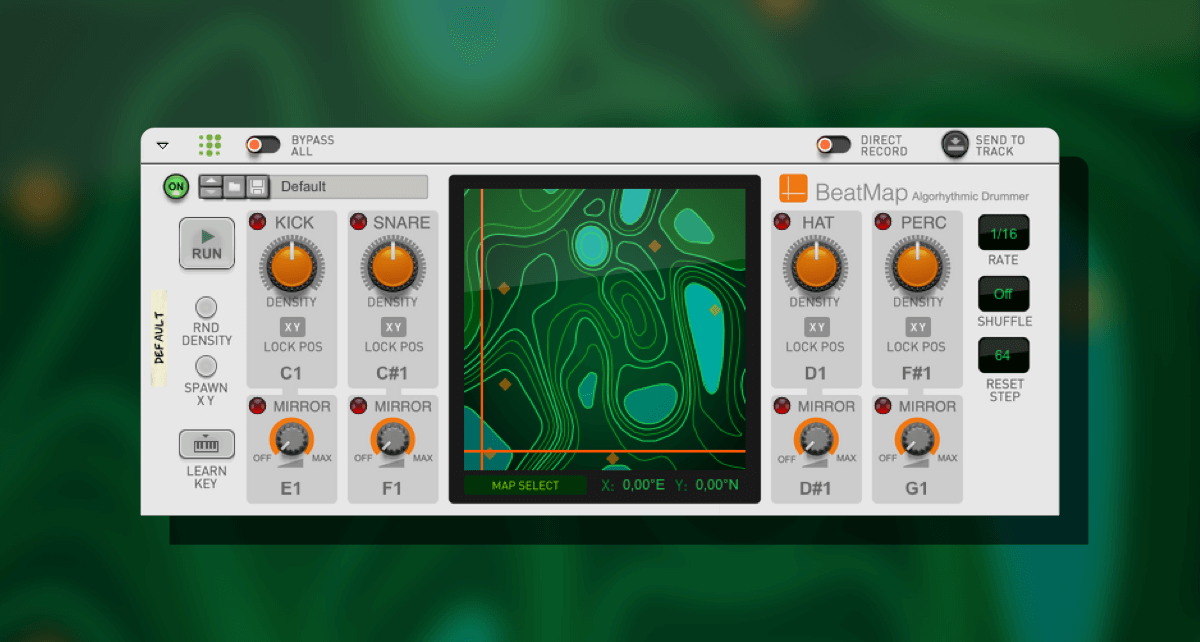The image size is (1200, 642).
Task: Save preset with the floppy disk icon
Action: 257,187
